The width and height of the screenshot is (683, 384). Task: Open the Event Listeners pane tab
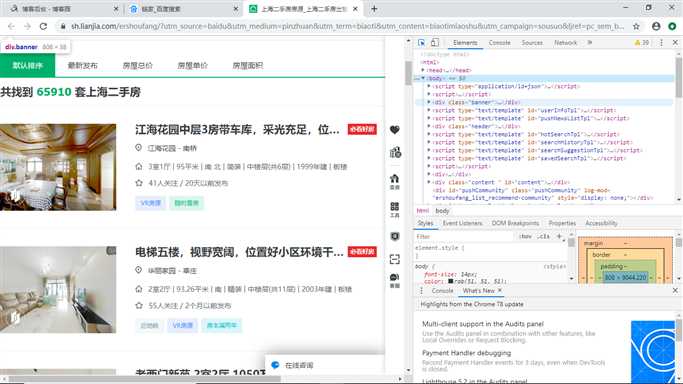coord(462,223)
